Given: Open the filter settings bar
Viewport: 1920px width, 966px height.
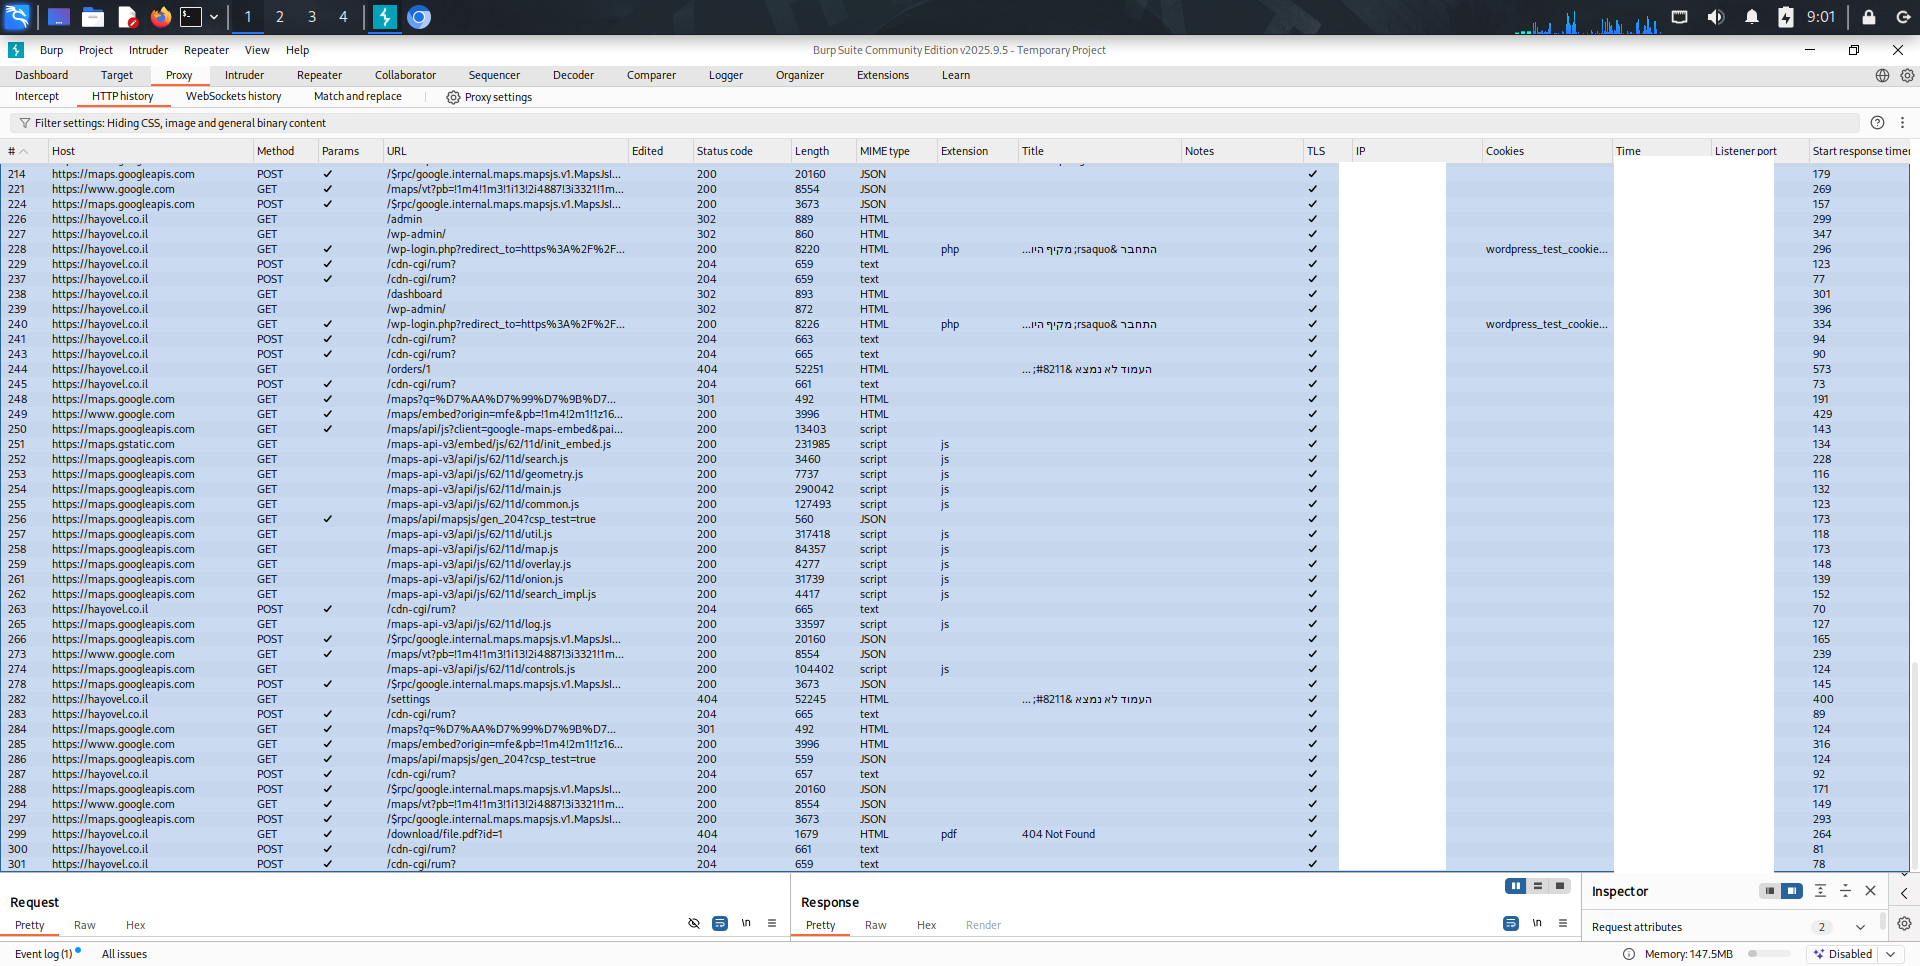Looking at the screenshot, I should pyautogui.click(x=935, y=123).
